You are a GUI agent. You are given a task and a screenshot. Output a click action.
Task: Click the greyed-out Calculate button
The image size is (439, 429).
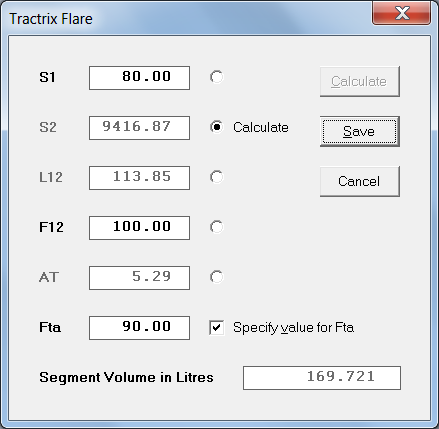click(x=360, y=81)
